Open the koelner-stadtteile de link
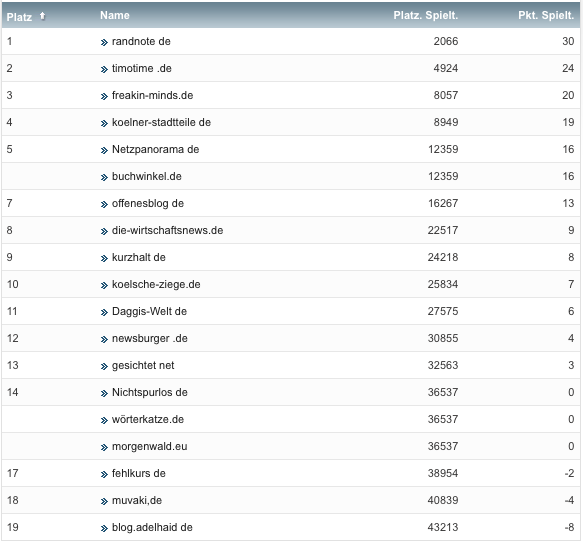 [x=161, y=122]
